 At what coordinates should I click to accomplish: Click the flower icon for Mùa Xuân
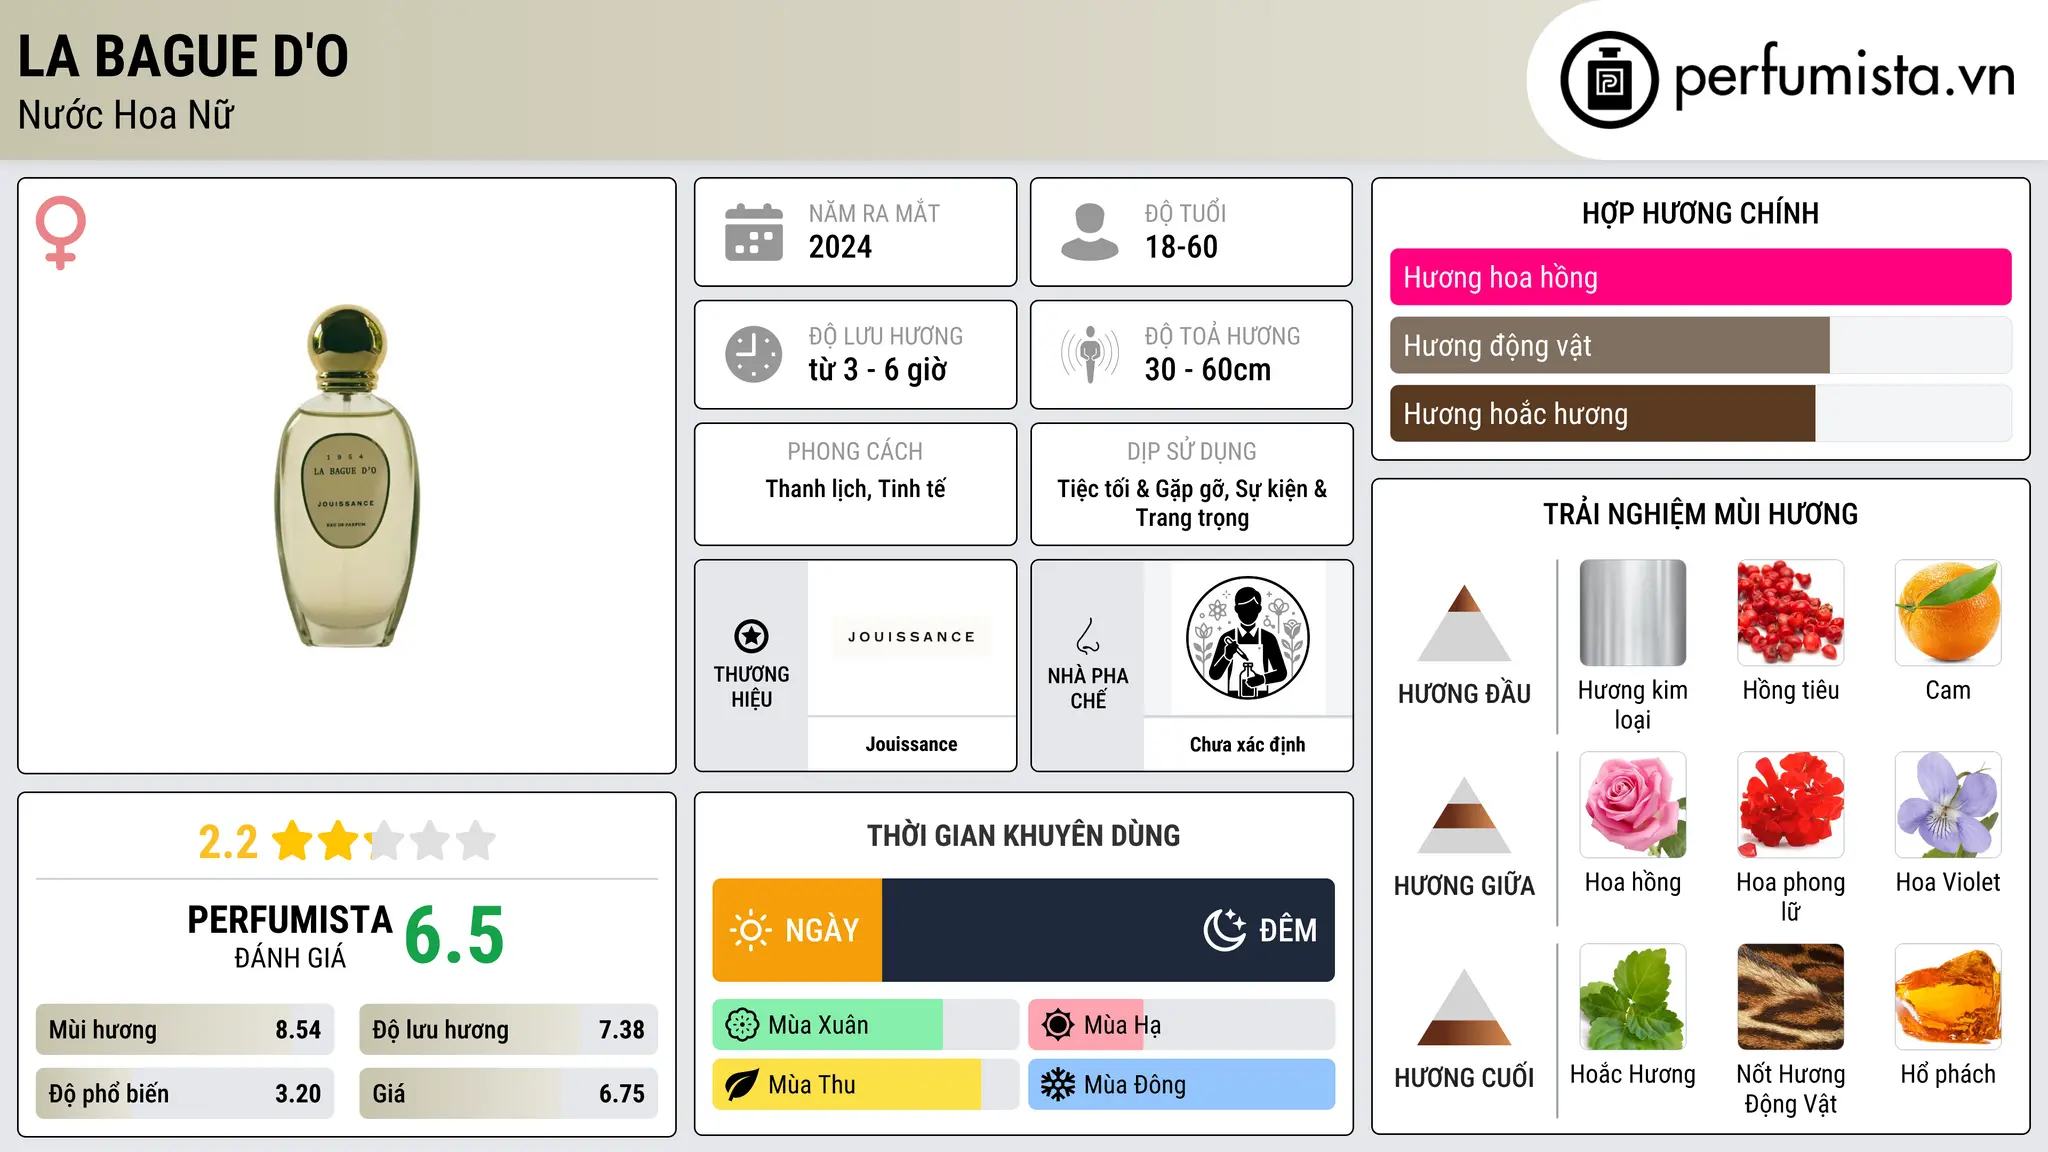click(x=742, y=1025)
